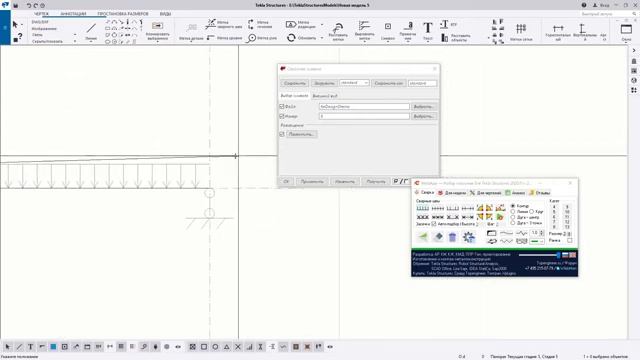
Task: Switch to For drawings tab in plugin
Action: (x=486, y=193)
